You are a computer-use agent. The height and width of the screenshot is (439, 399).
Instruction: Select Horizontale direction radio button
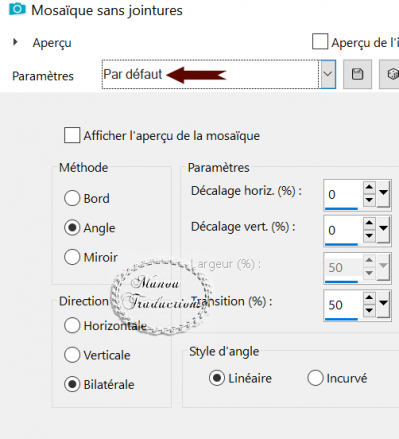(x=72, y=325)
